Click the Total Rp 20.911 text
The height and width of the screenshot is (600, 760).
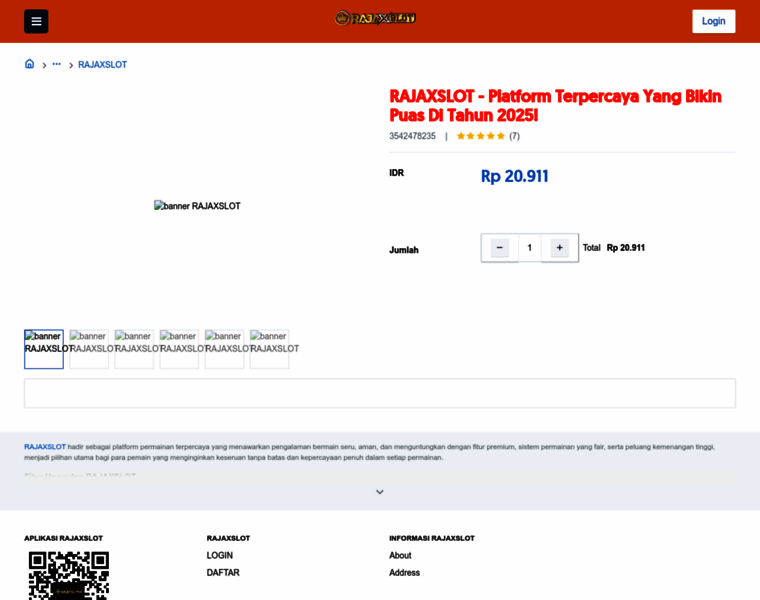pos(614,248)
